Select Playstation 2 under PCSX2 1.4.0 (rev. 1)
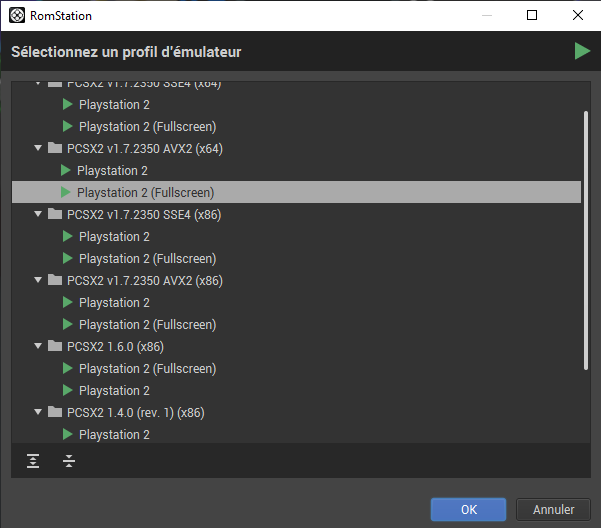The height and width of the screenshot is (528, 601). (114, 435)
